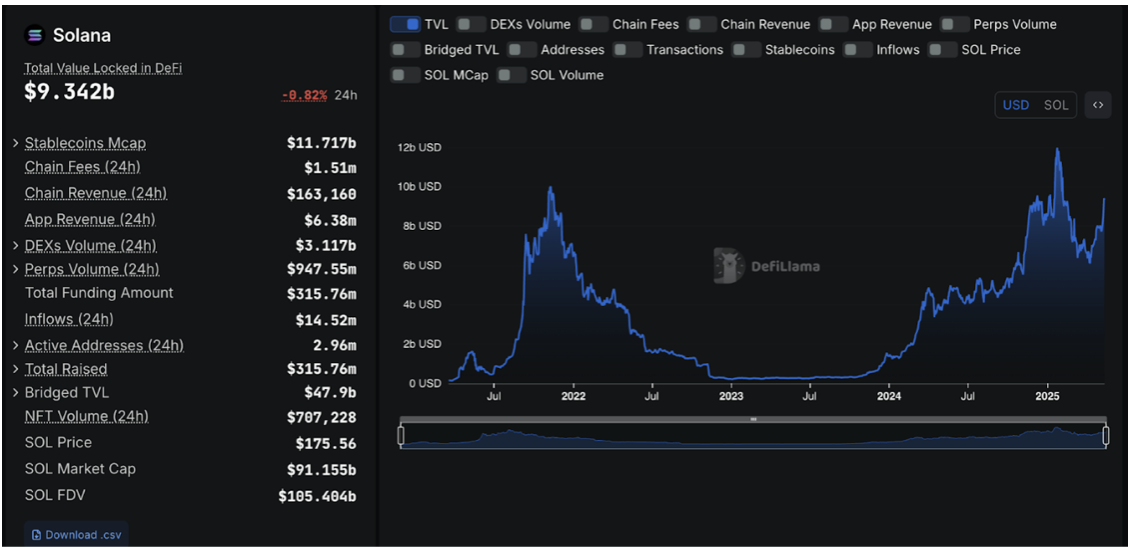Click the $47.9b Bridged TVL value
The height and width of the screenshot is (550, 1128).
pos(330,393)
